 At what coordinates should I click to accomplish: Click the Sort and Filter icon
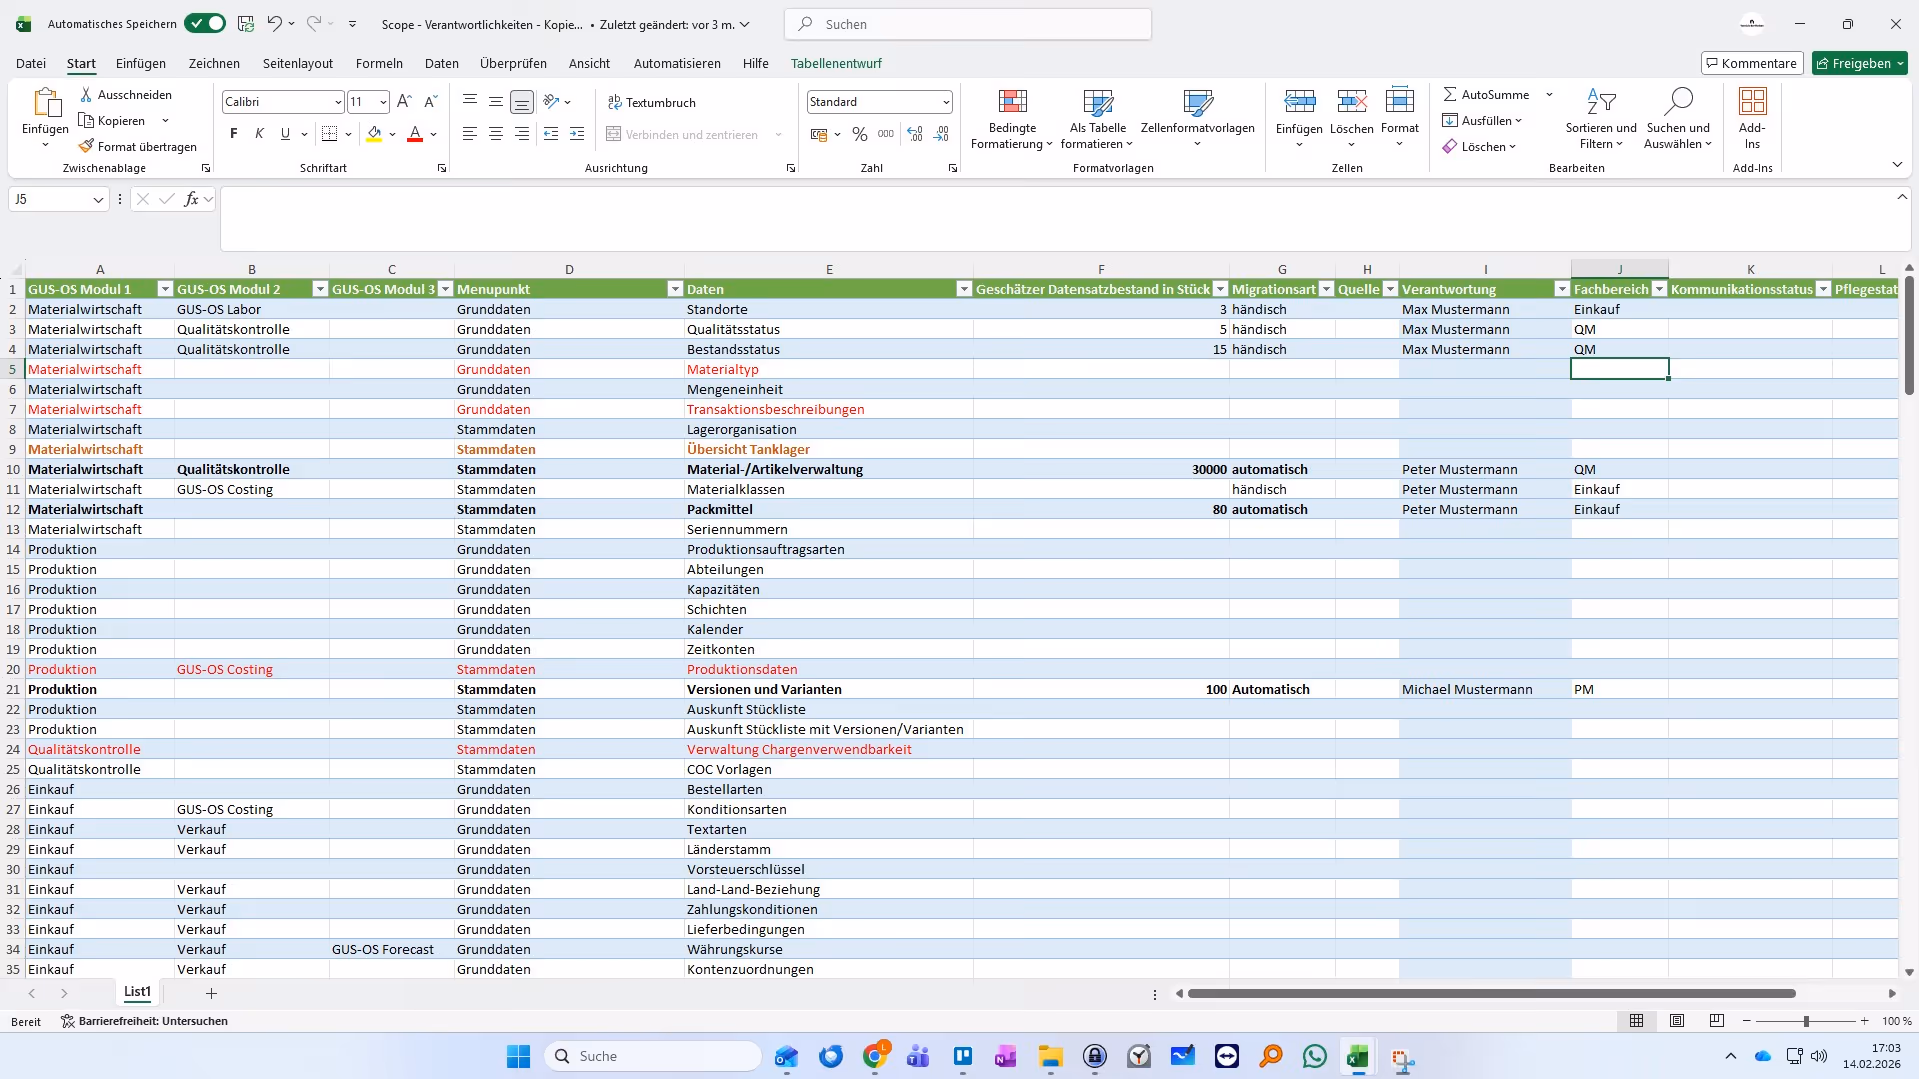[1600, 102]
